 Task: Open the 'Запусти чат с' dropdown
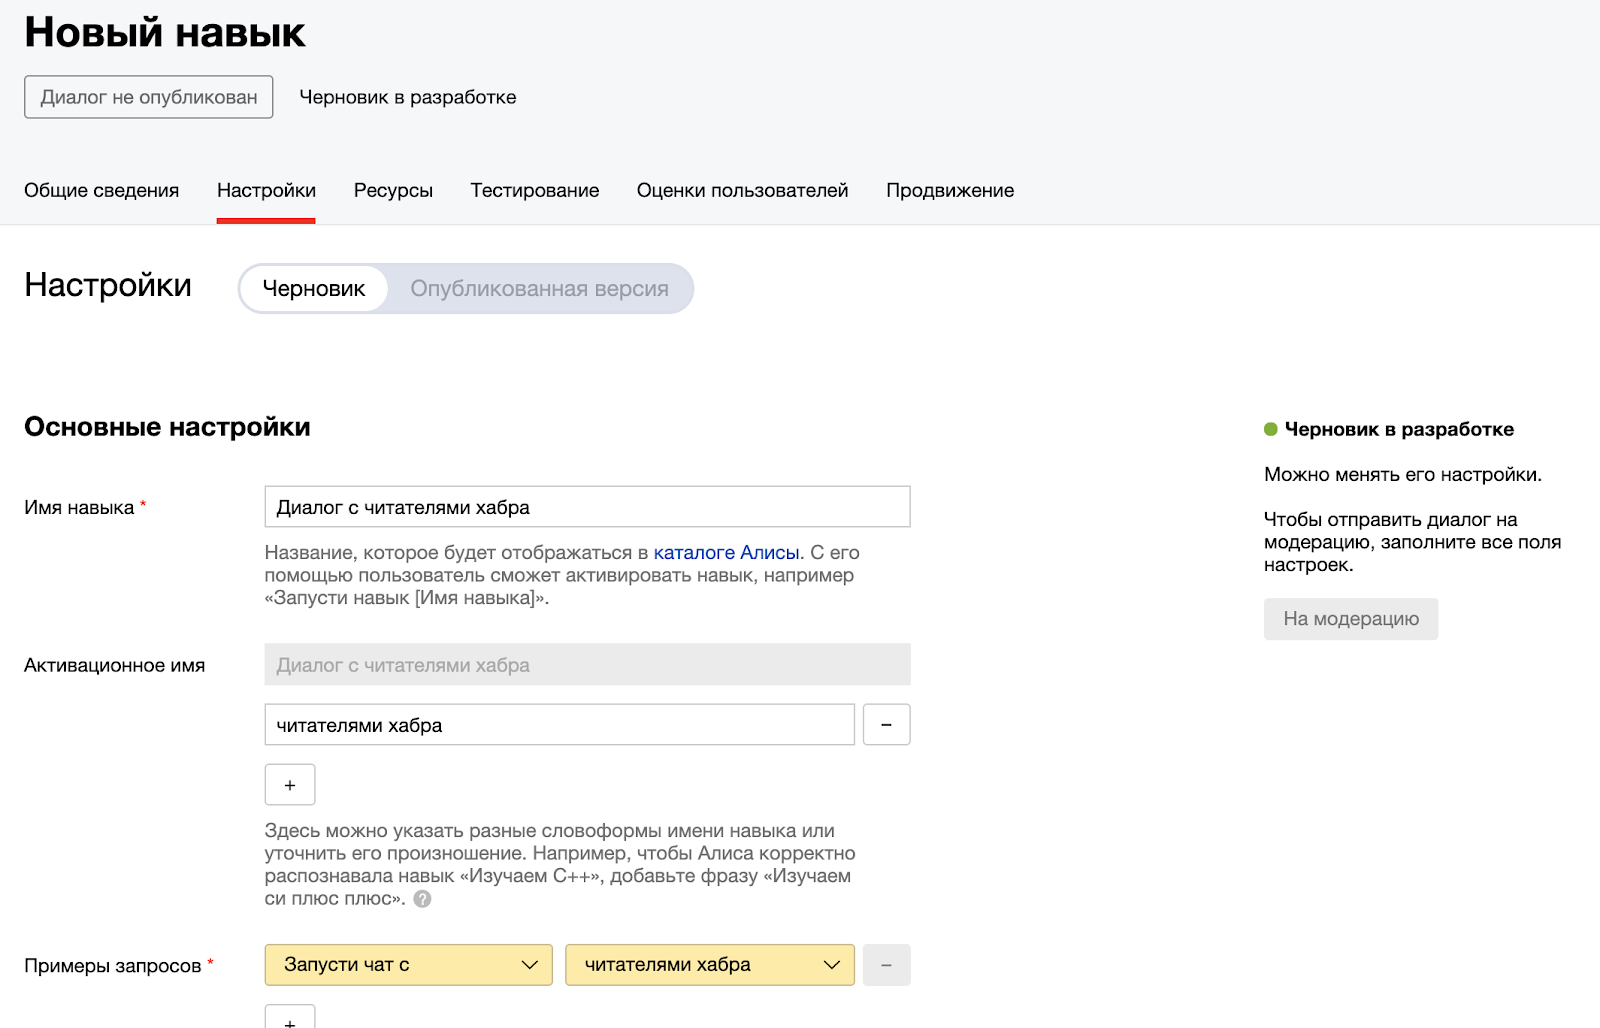coord(409,965)
